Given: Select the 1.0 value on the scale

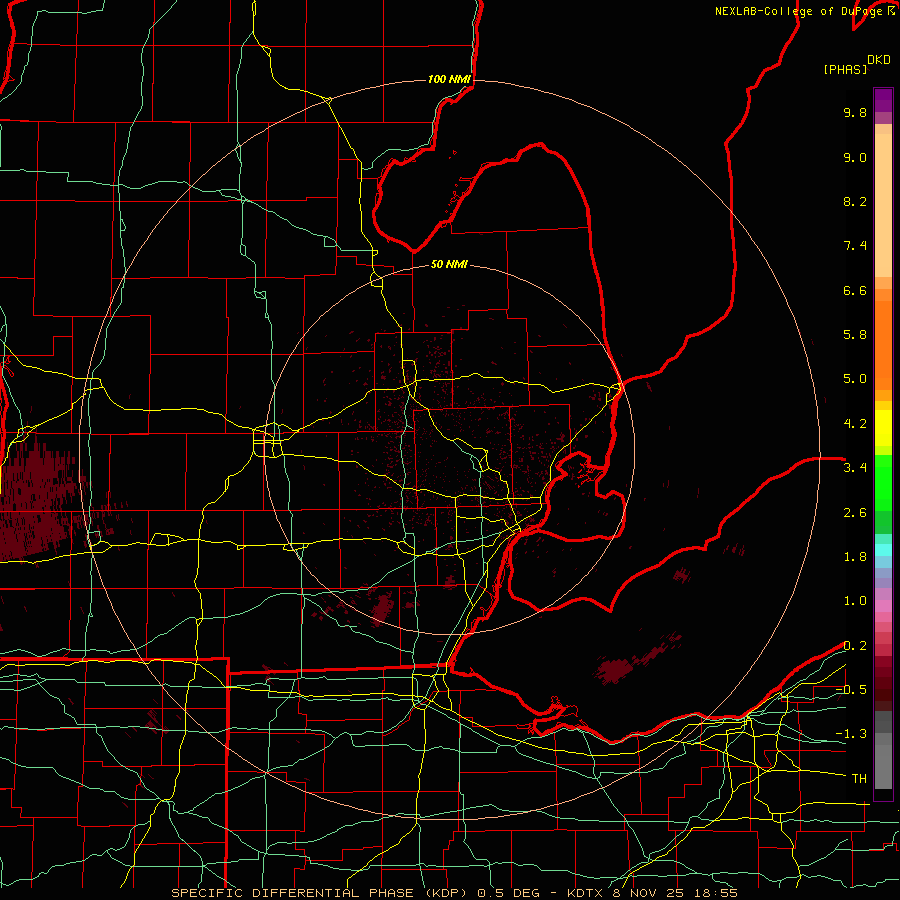Looking at the screenshot, I should (855, 601).
